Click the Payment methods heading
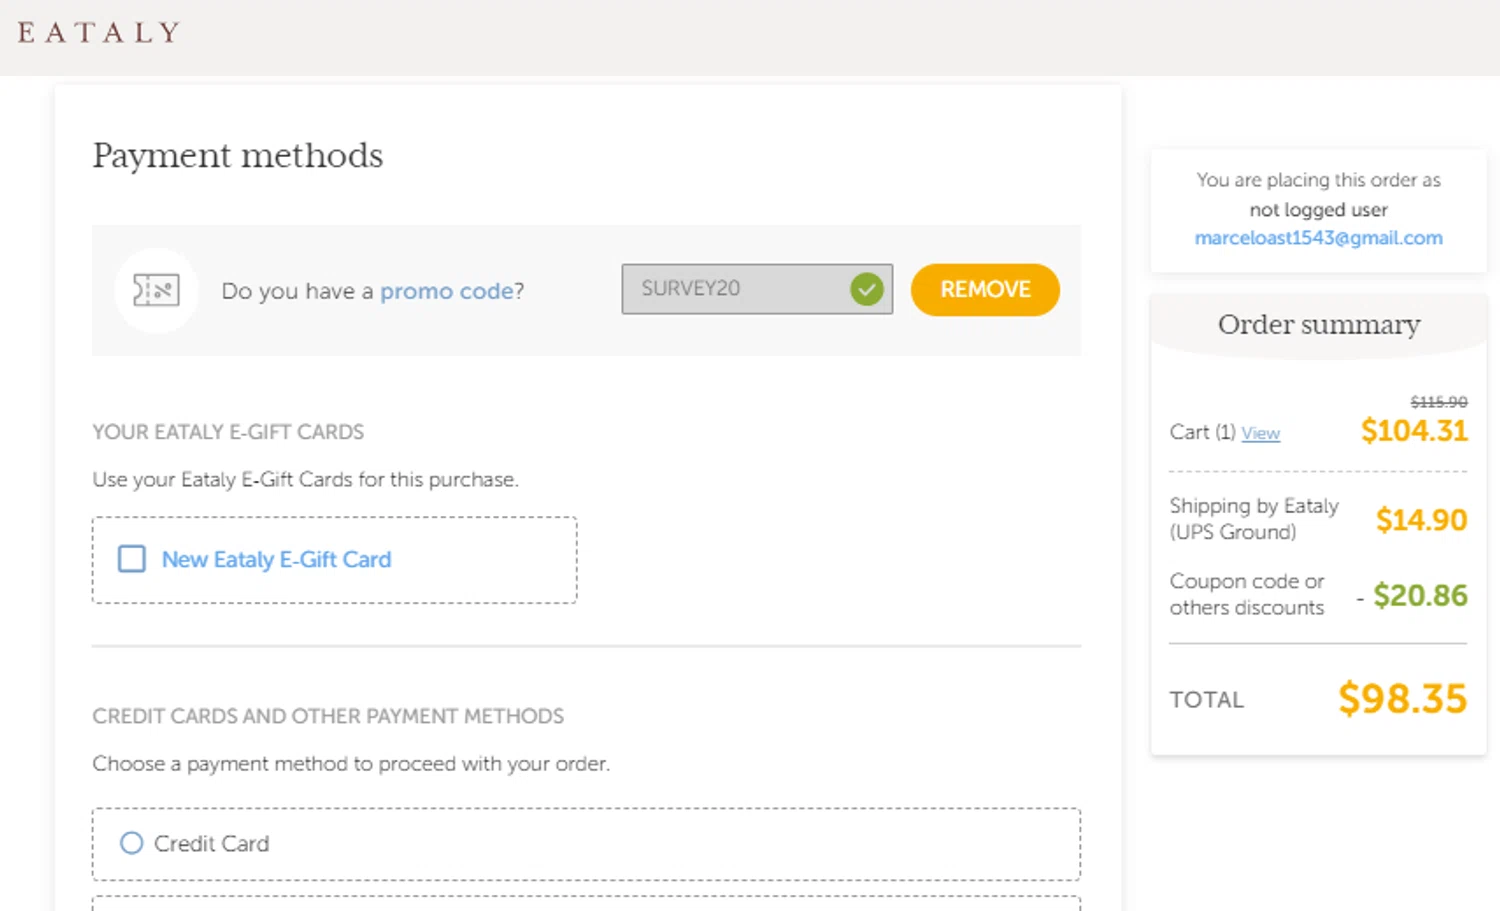Screen dimensions: 1500x911 (238, 155)
